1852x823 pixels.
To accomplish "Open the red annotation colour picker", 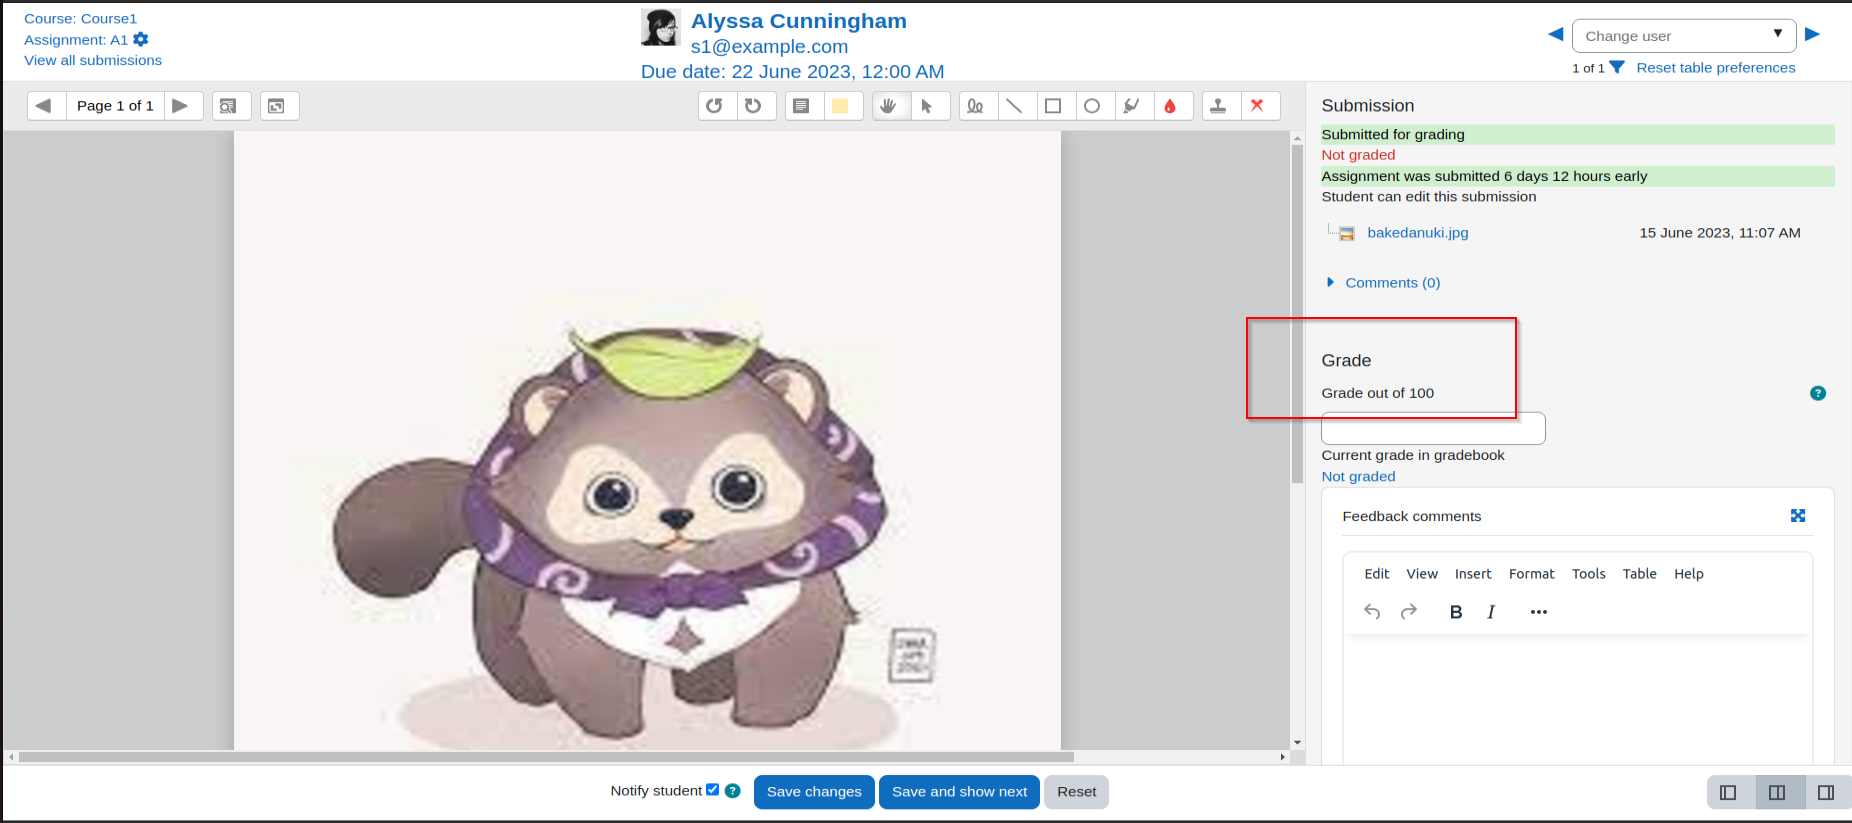I will click(1171, 106).
